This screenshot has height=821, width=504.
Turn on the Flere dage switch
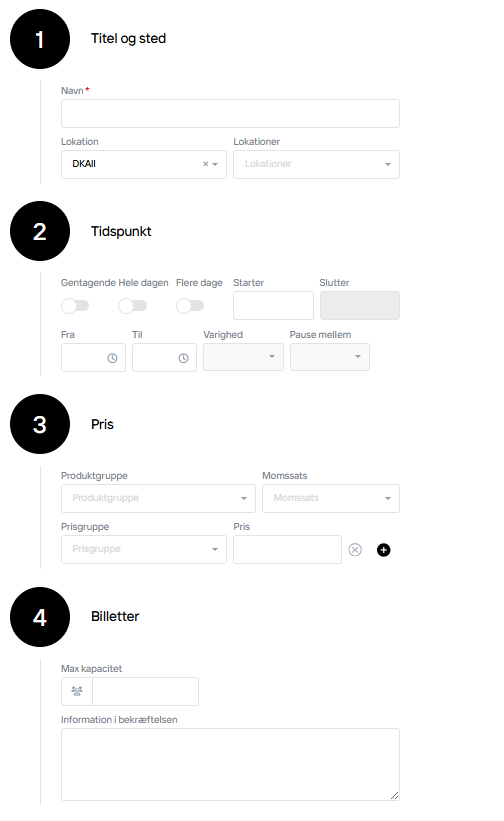(x=190, y=306)
